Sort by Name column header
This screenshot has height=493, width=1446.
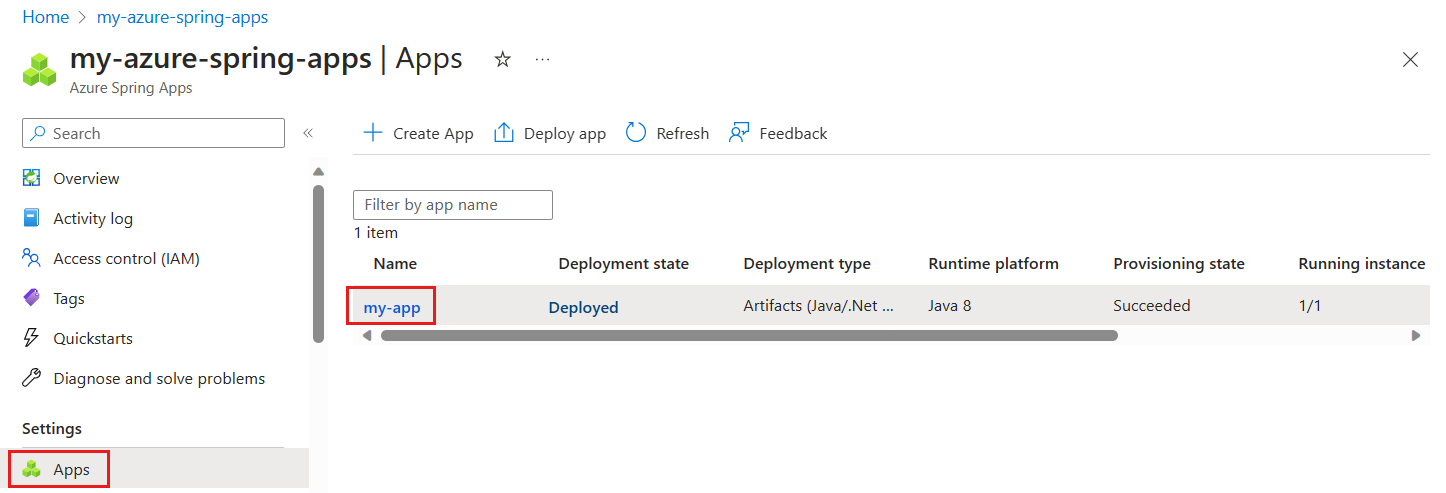point(395,264)
